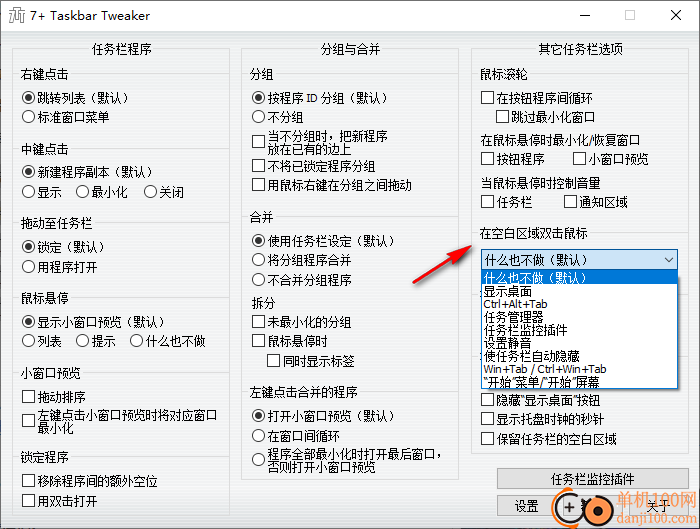Toggle 用鼠标右键在分组之间拖动 checkbox

[x=258, y=185]
